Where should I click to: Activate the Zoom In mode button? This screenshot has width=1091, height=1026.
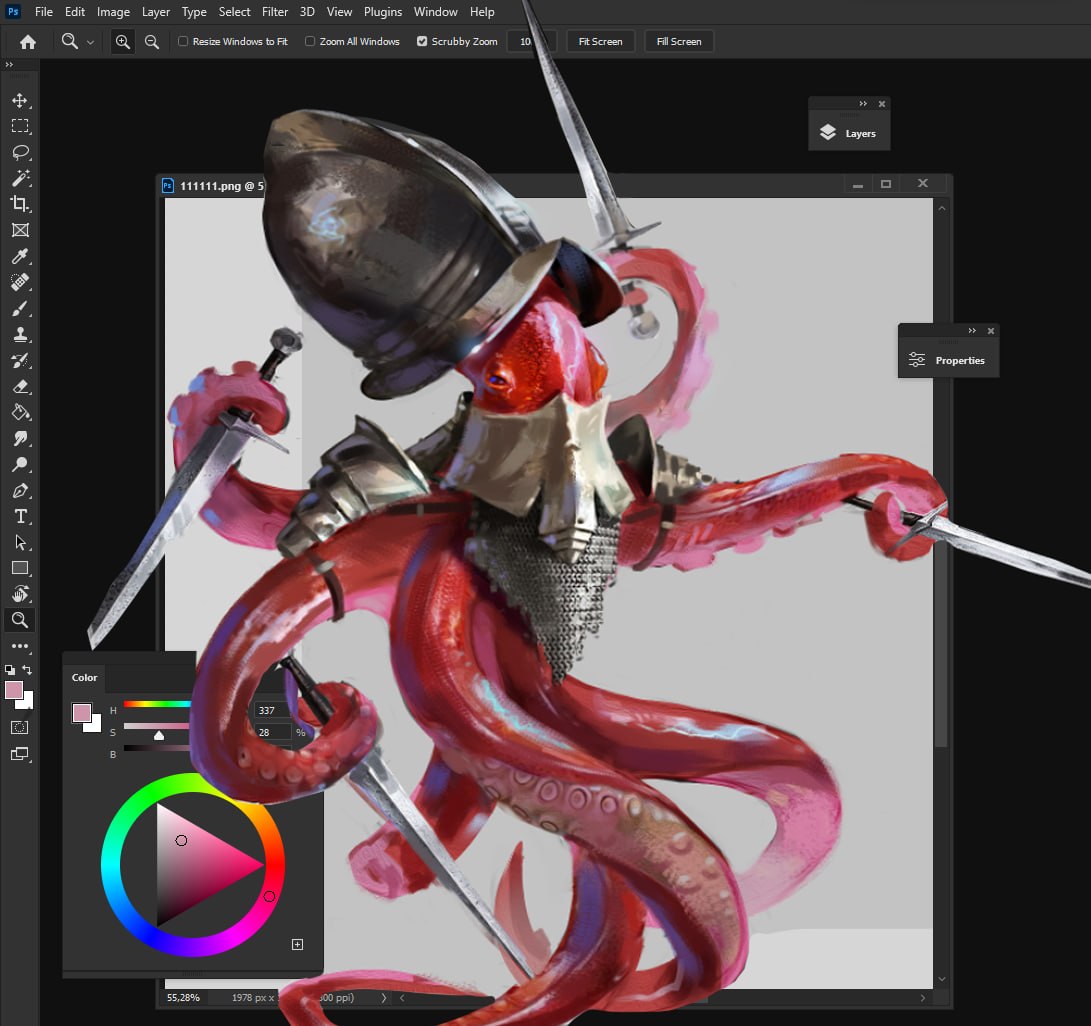pyautogui.click(x=122, y=42)
